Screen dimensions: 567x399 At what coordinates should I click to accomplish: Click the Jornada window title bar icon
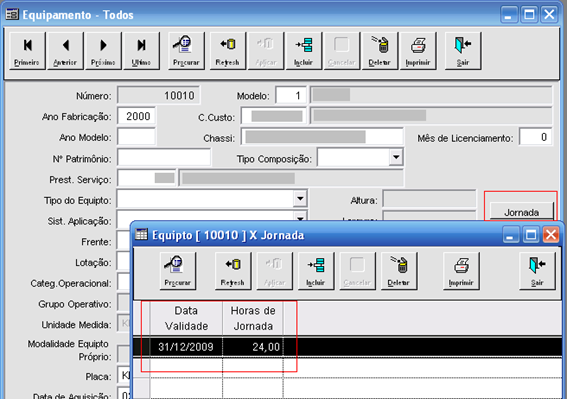(x=141, y=235)
